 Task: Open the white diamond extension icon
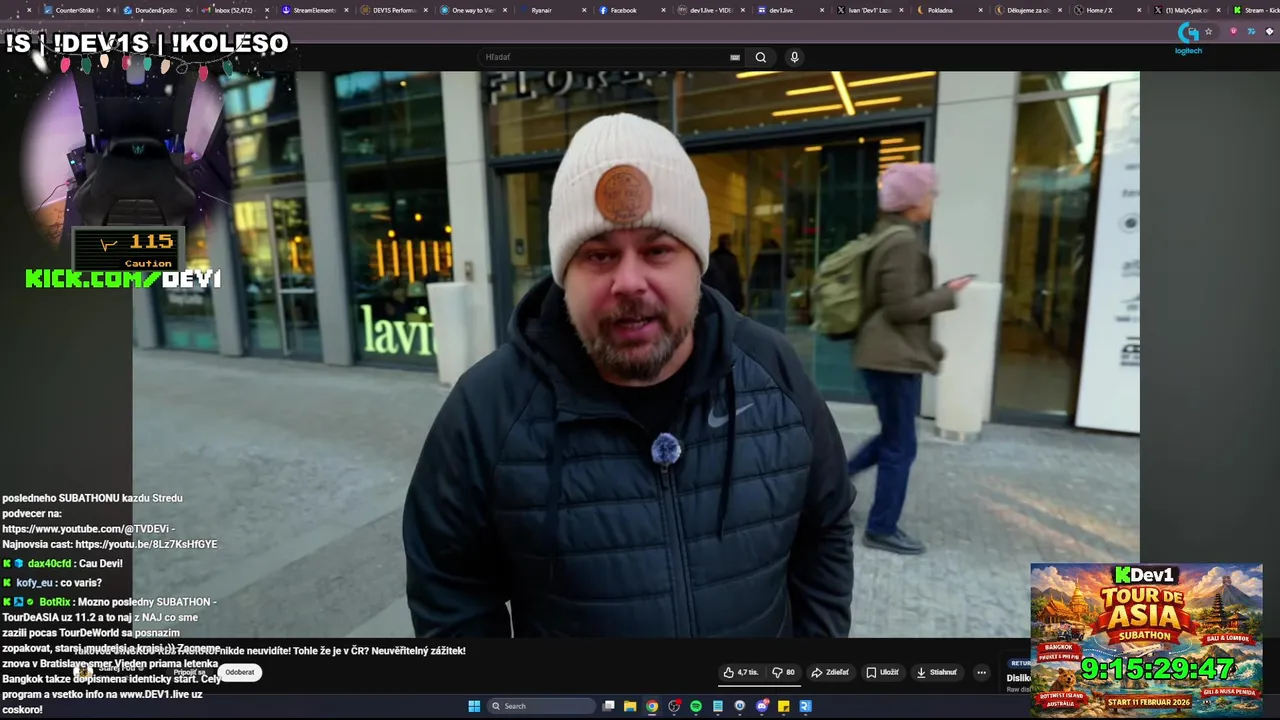[1270, 32]
